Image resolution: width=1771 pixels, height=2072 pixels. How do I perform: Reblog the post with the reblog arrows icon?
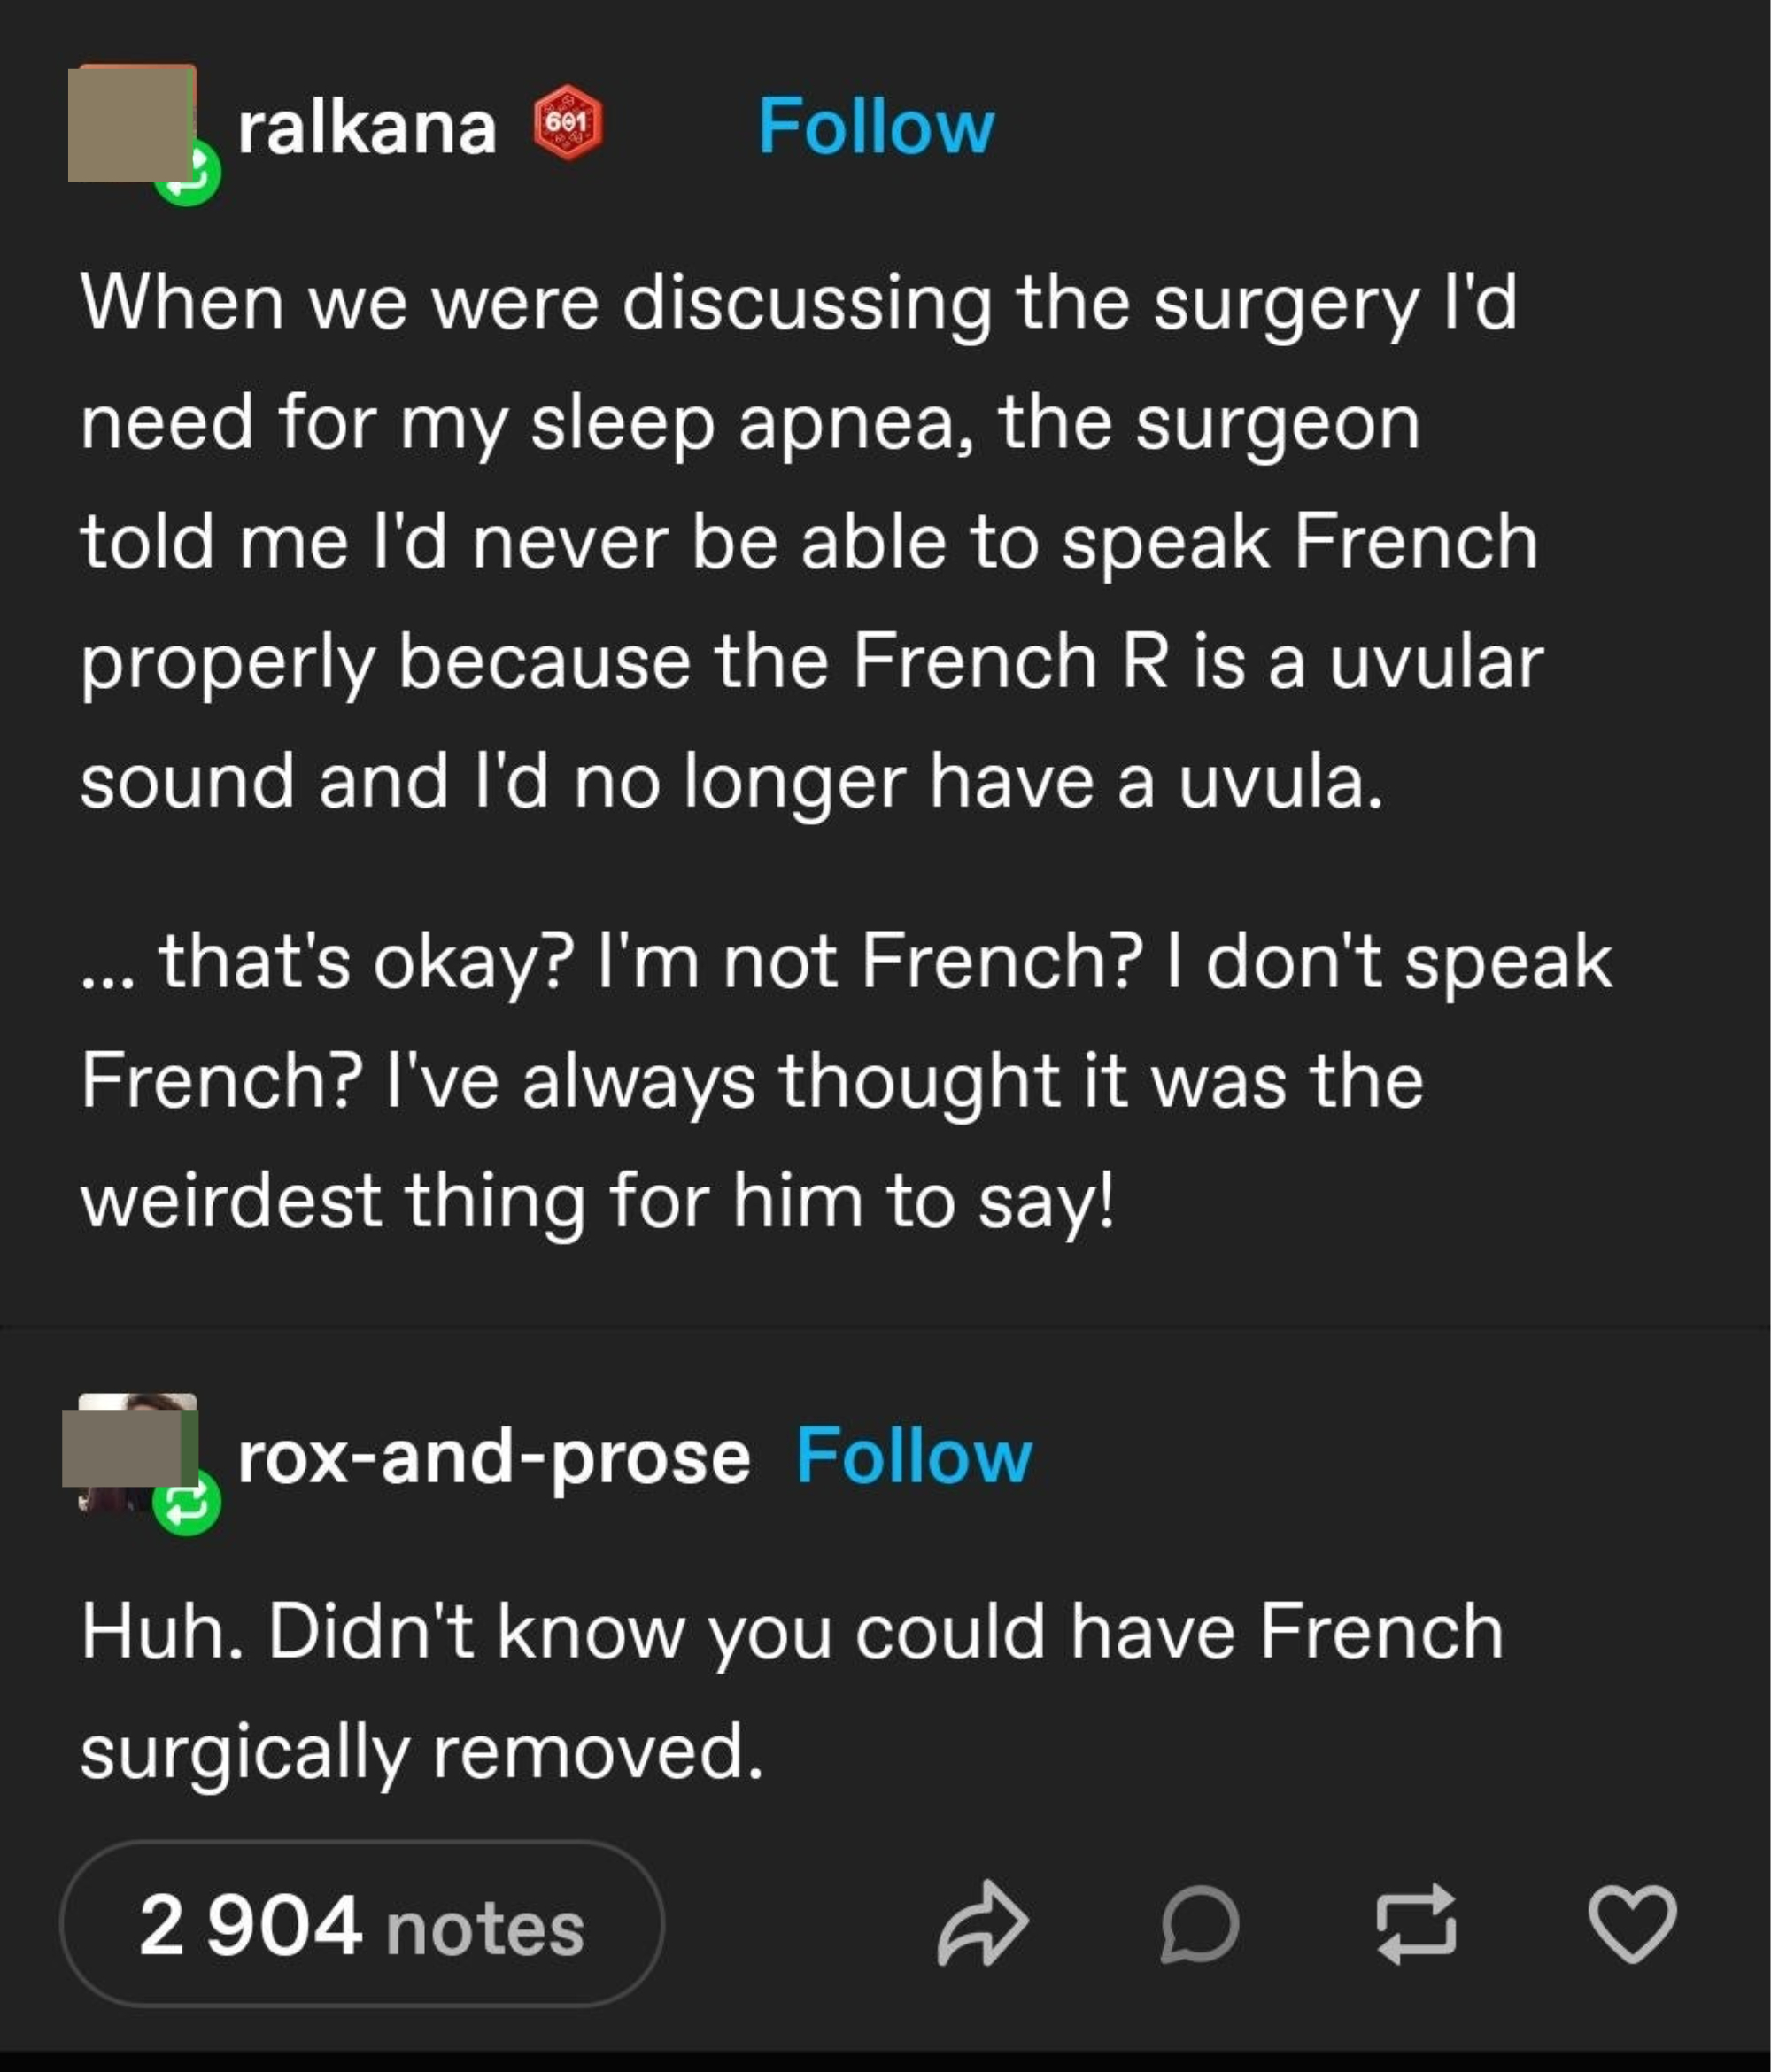1416,1924
